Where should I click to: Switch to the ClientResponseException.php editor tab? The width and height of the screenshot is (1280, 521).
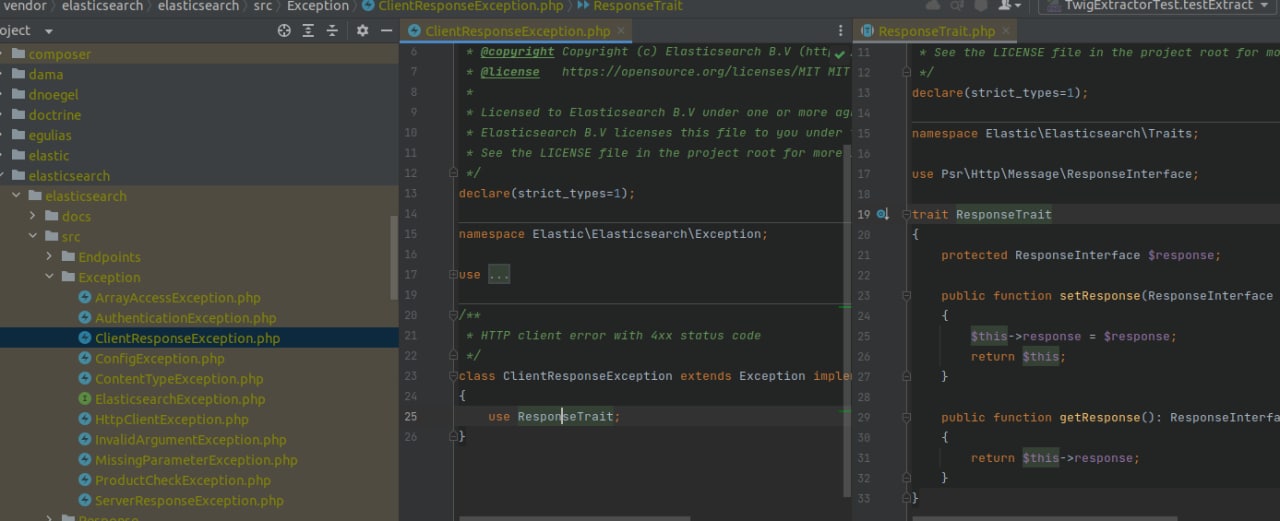[x=517, y=31]
